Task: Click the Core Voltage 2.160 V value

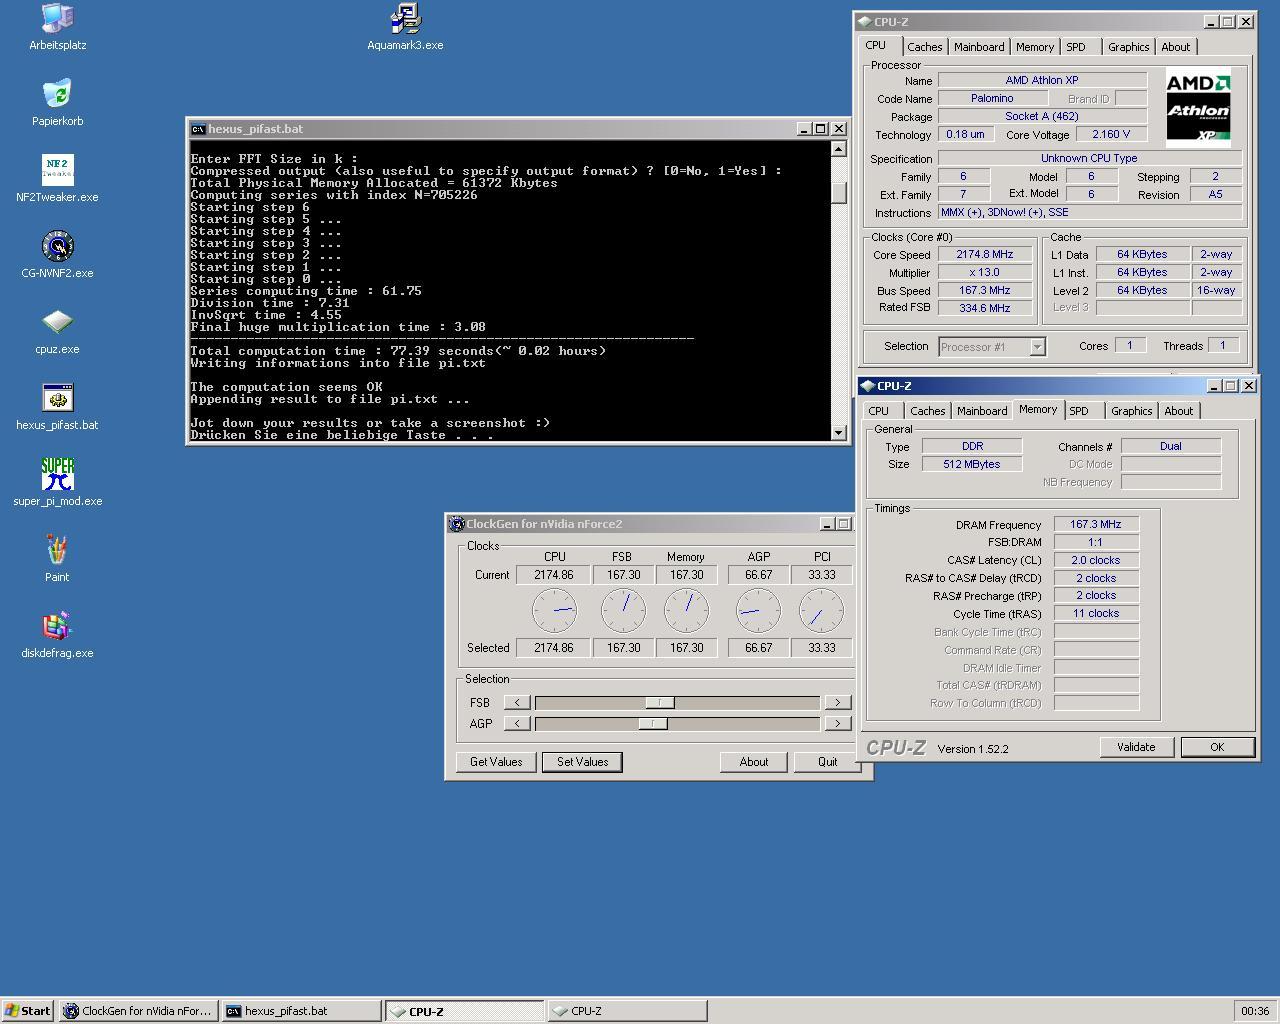Action: (1112, 135)
